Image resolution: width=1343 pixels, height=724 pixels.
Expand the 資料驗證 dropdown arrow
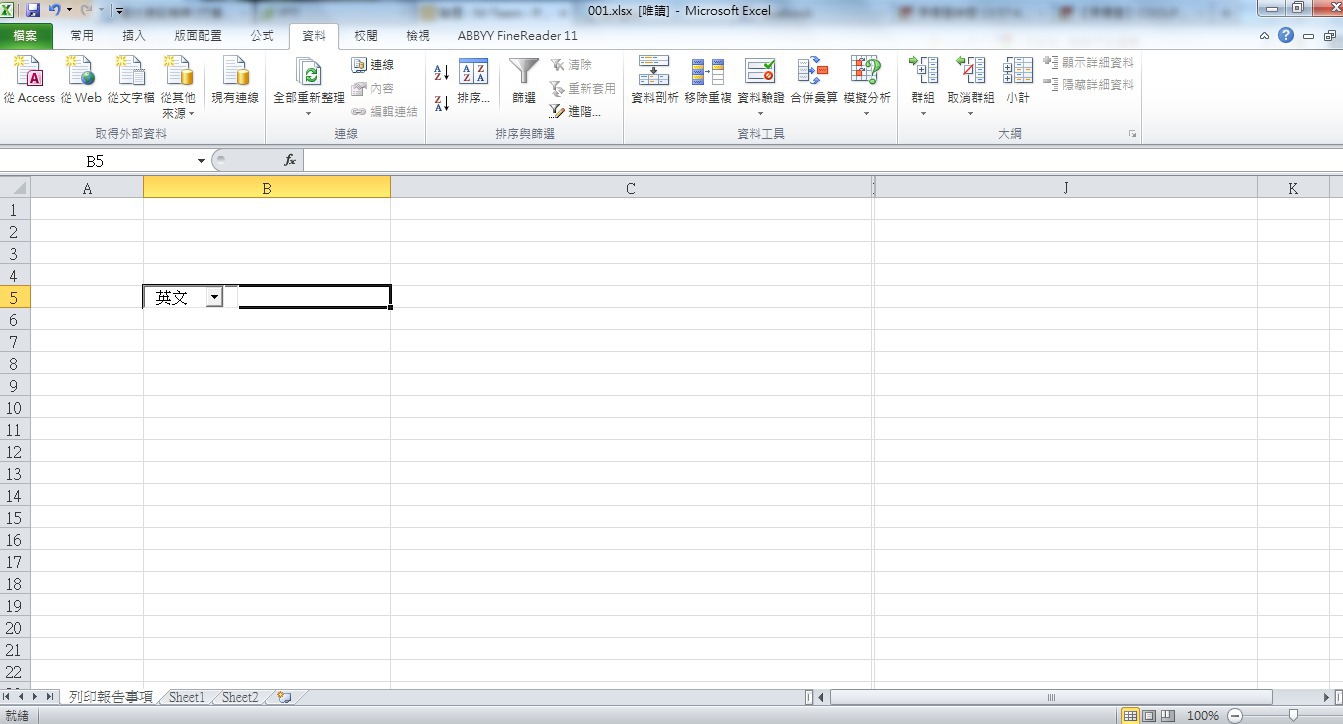pos(761,112)
